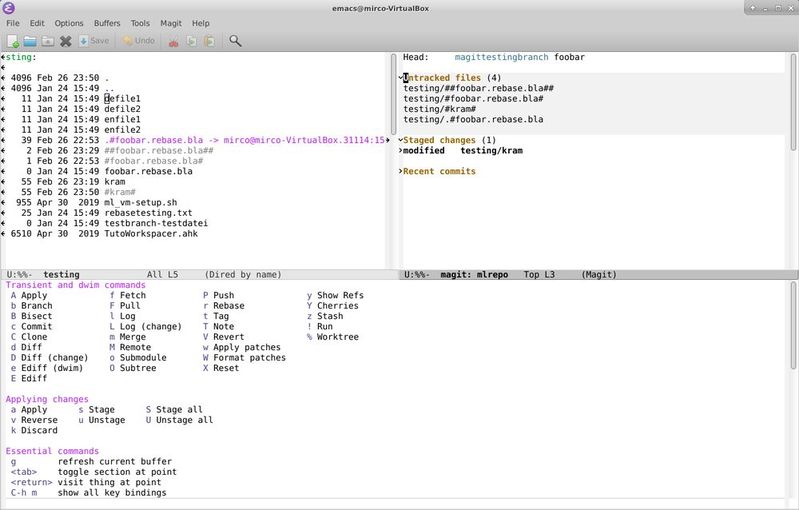Click the Branch command in the popup

[x=32, y=306]
